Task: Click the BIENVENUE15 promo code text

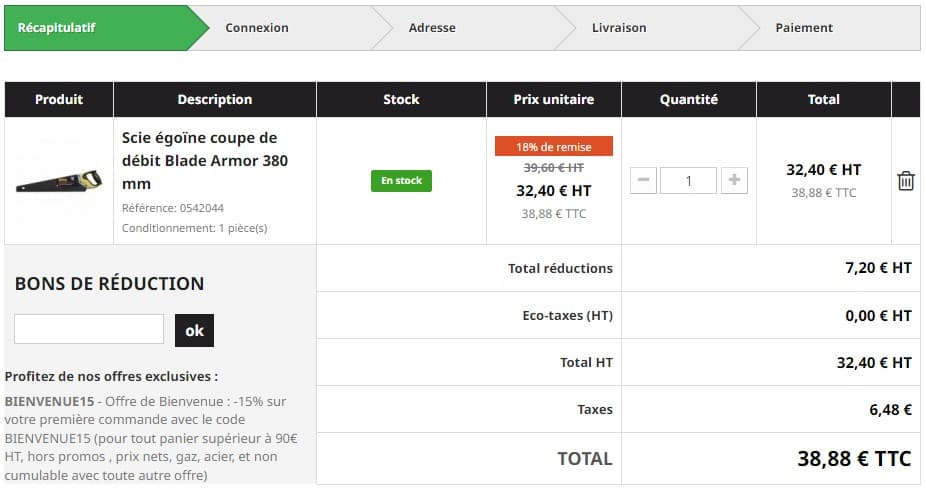Action: coord(44,401)
